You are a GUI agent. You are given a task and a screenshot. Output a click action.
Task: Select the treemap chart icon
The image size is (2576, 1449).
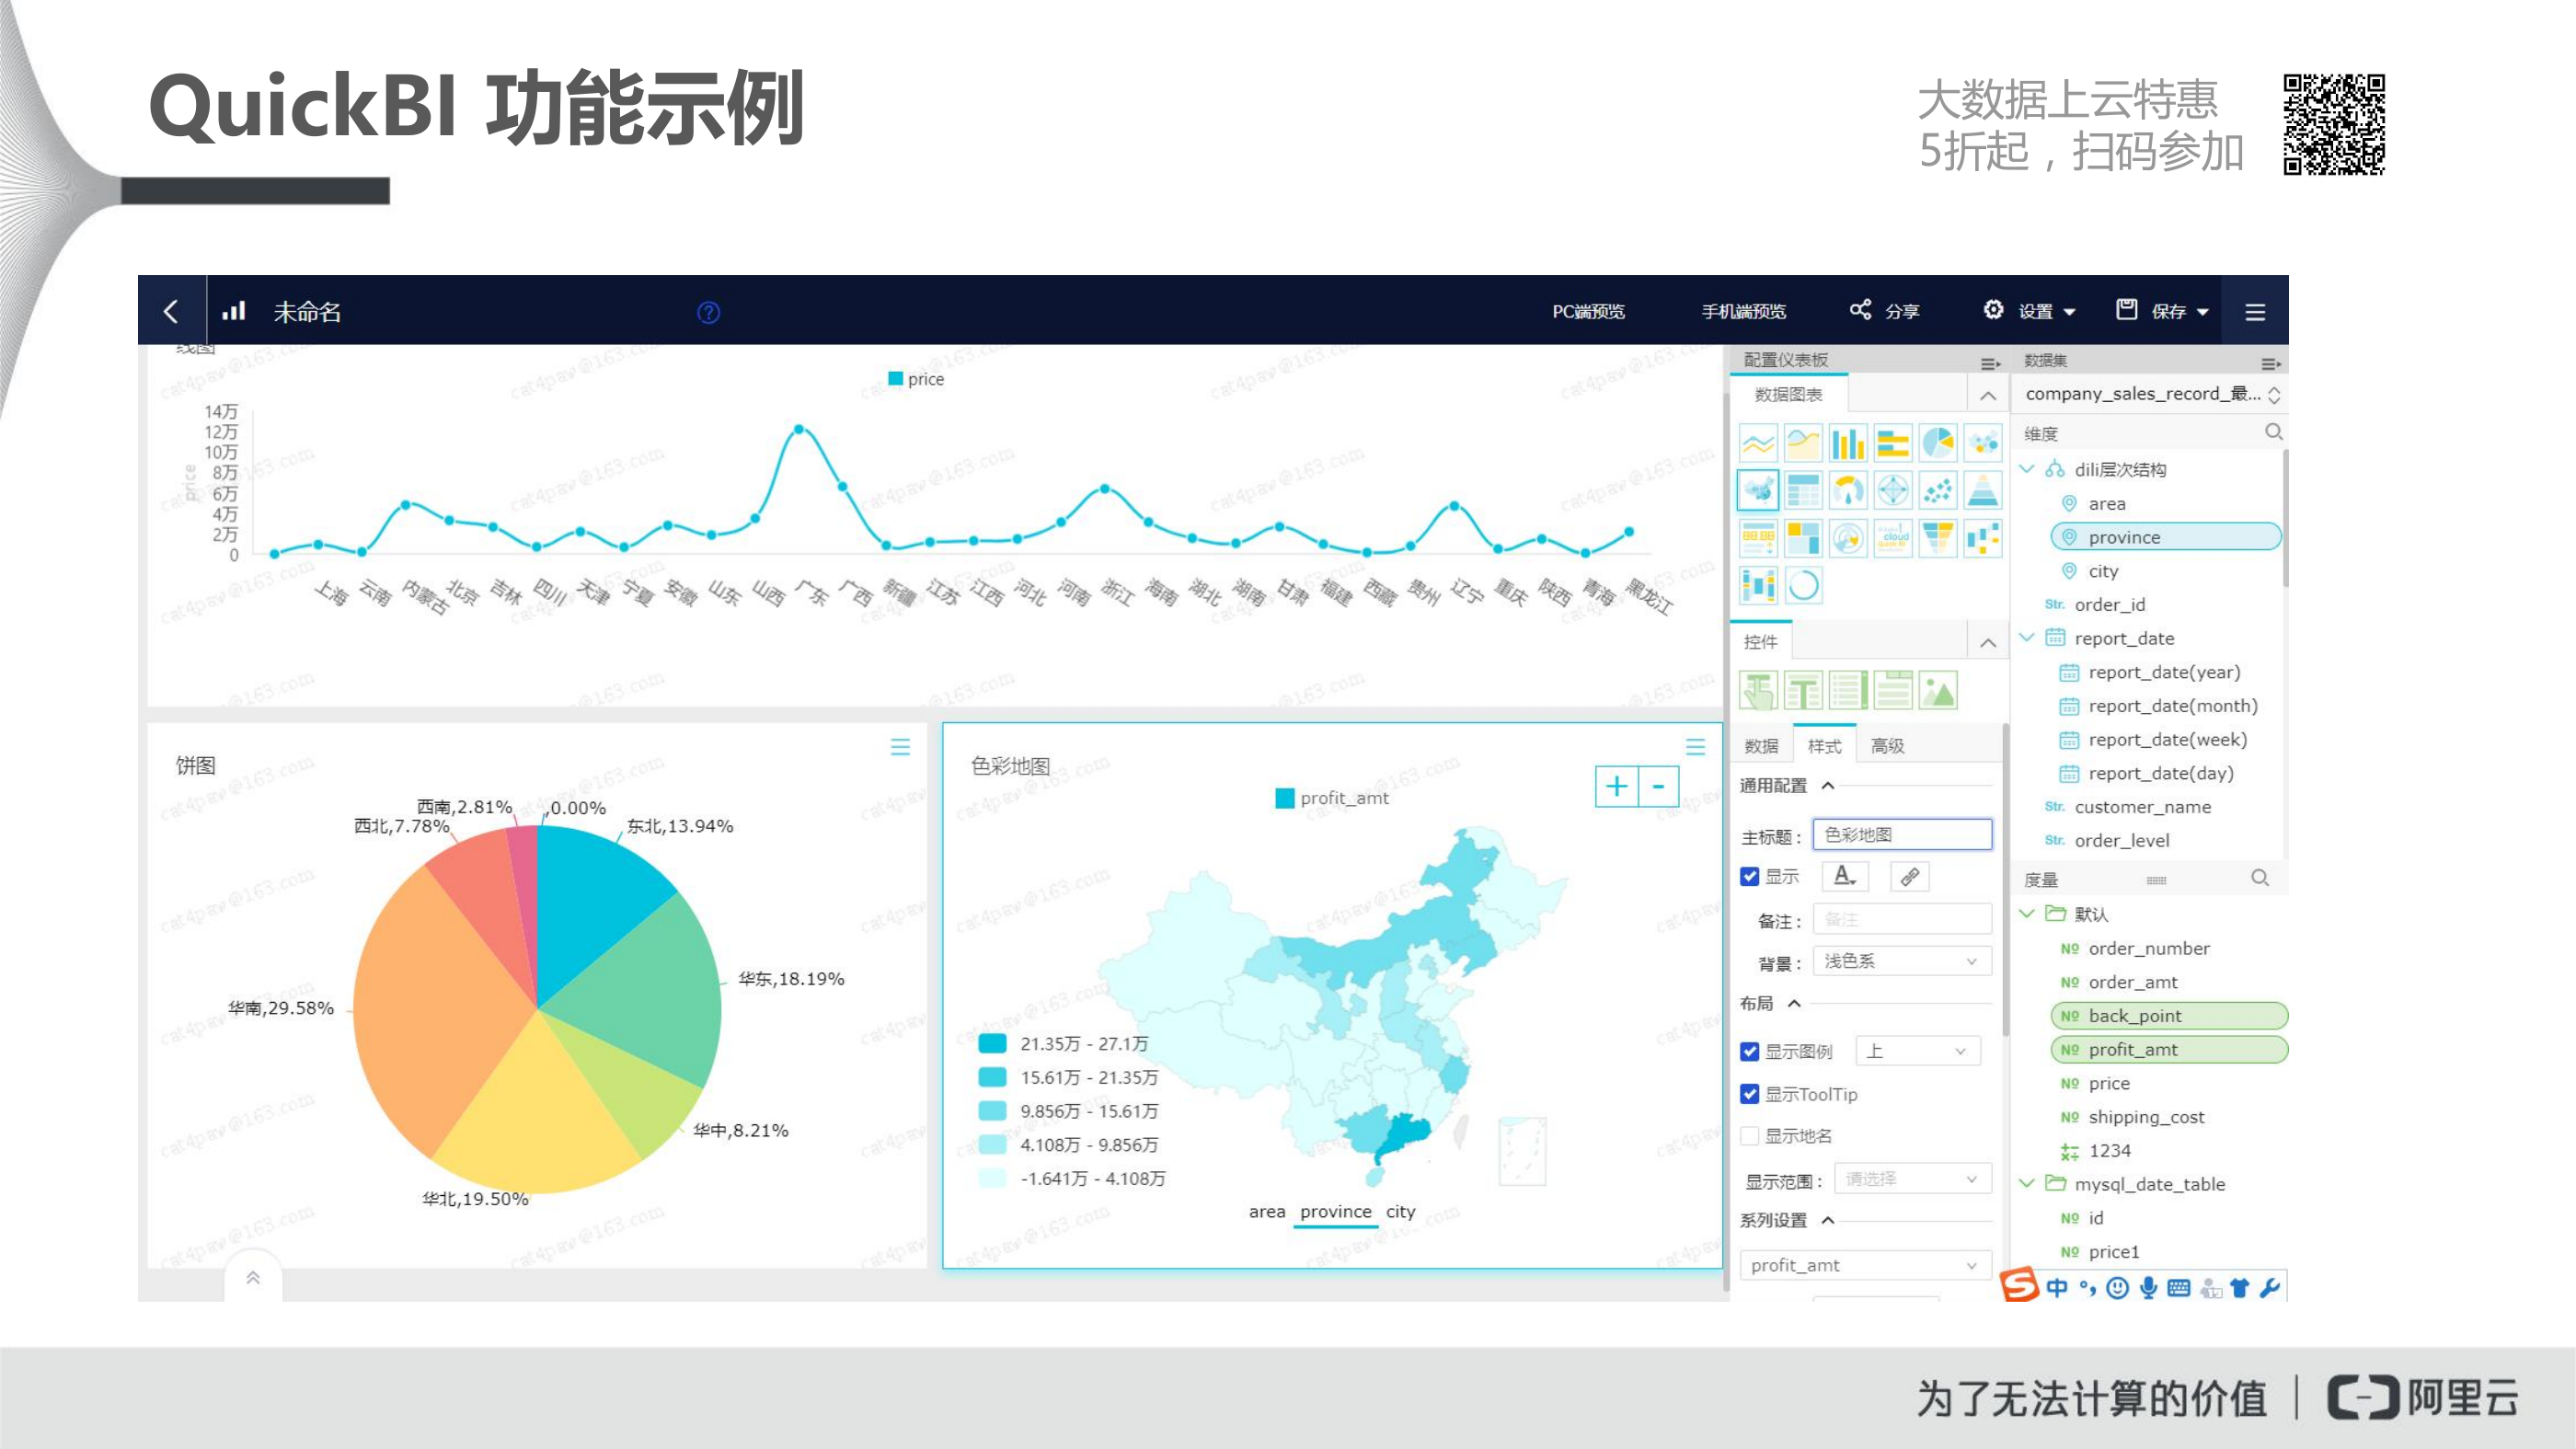tap(1803, 538)
